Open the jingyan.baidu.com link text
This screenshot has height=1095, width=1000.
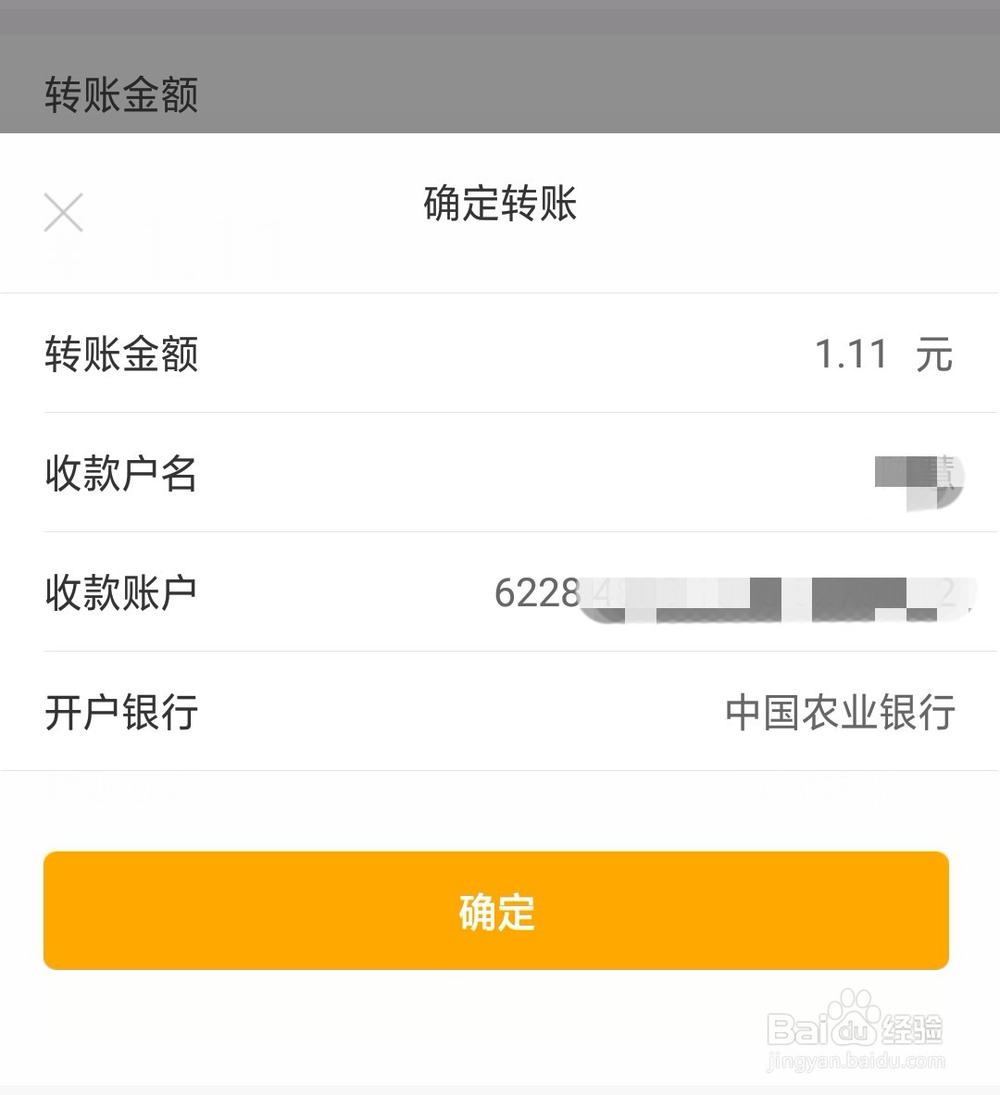[856, 1061]
